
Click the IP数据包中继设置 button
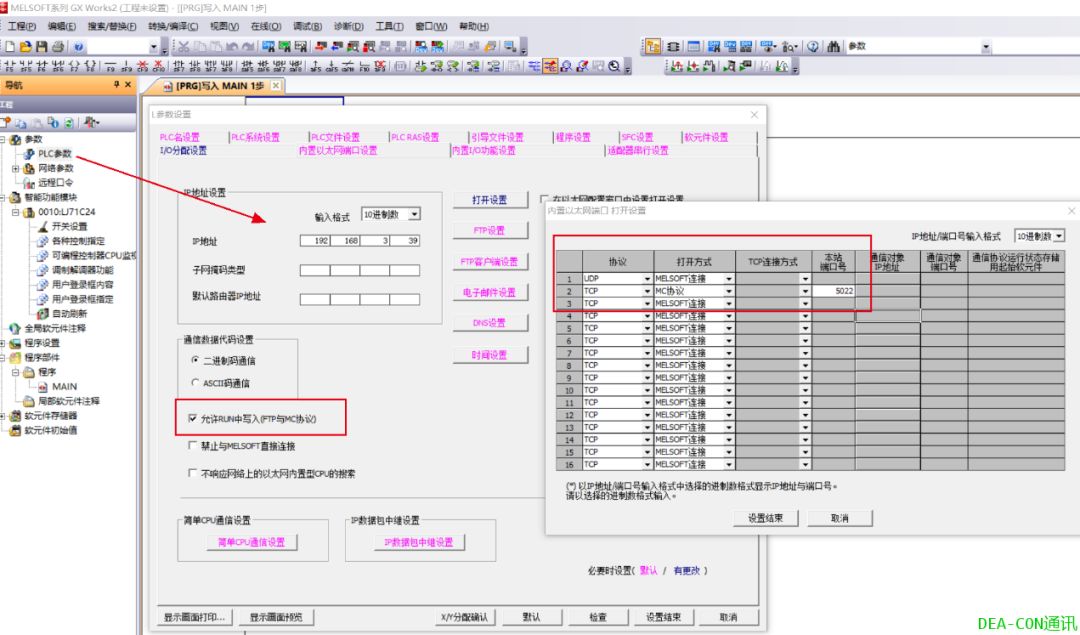pos(419,542)
